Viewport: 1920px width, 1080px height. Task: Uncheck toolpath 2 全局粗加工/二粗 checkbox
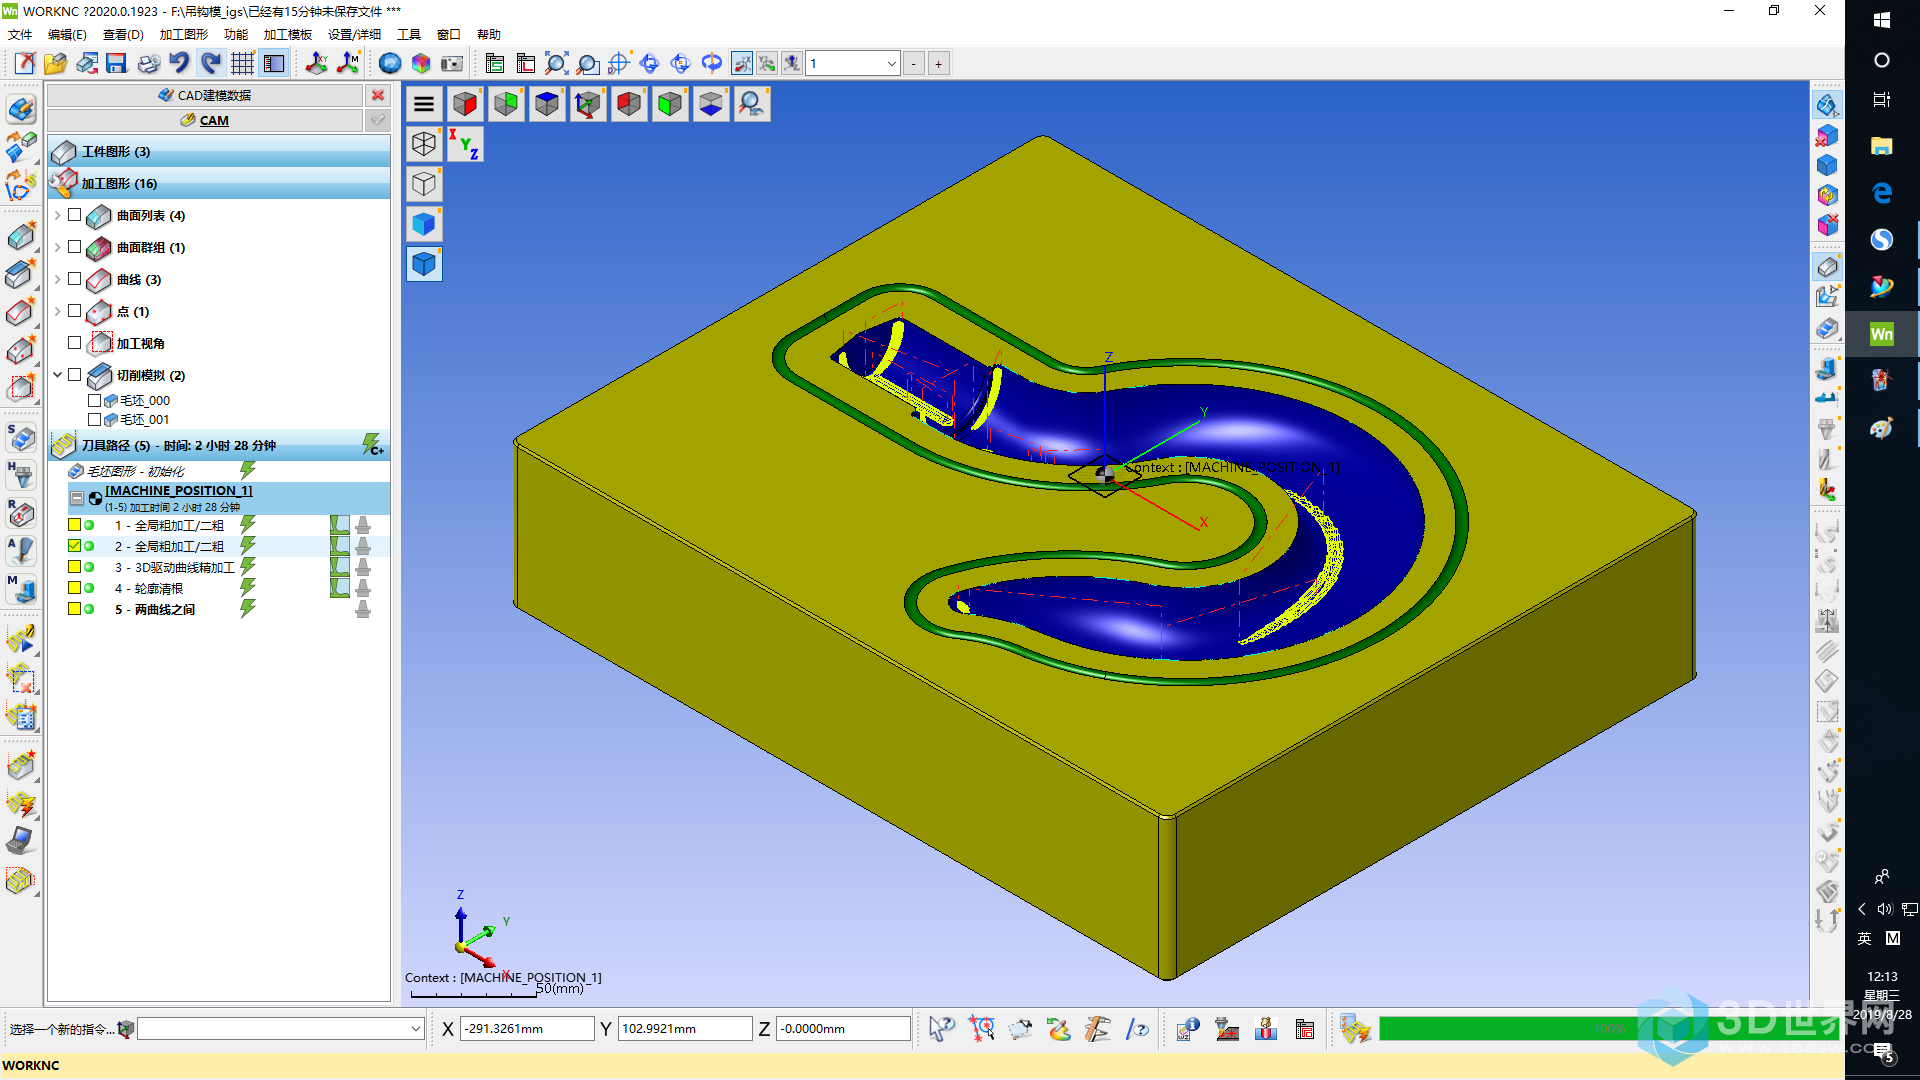[74, 546]
